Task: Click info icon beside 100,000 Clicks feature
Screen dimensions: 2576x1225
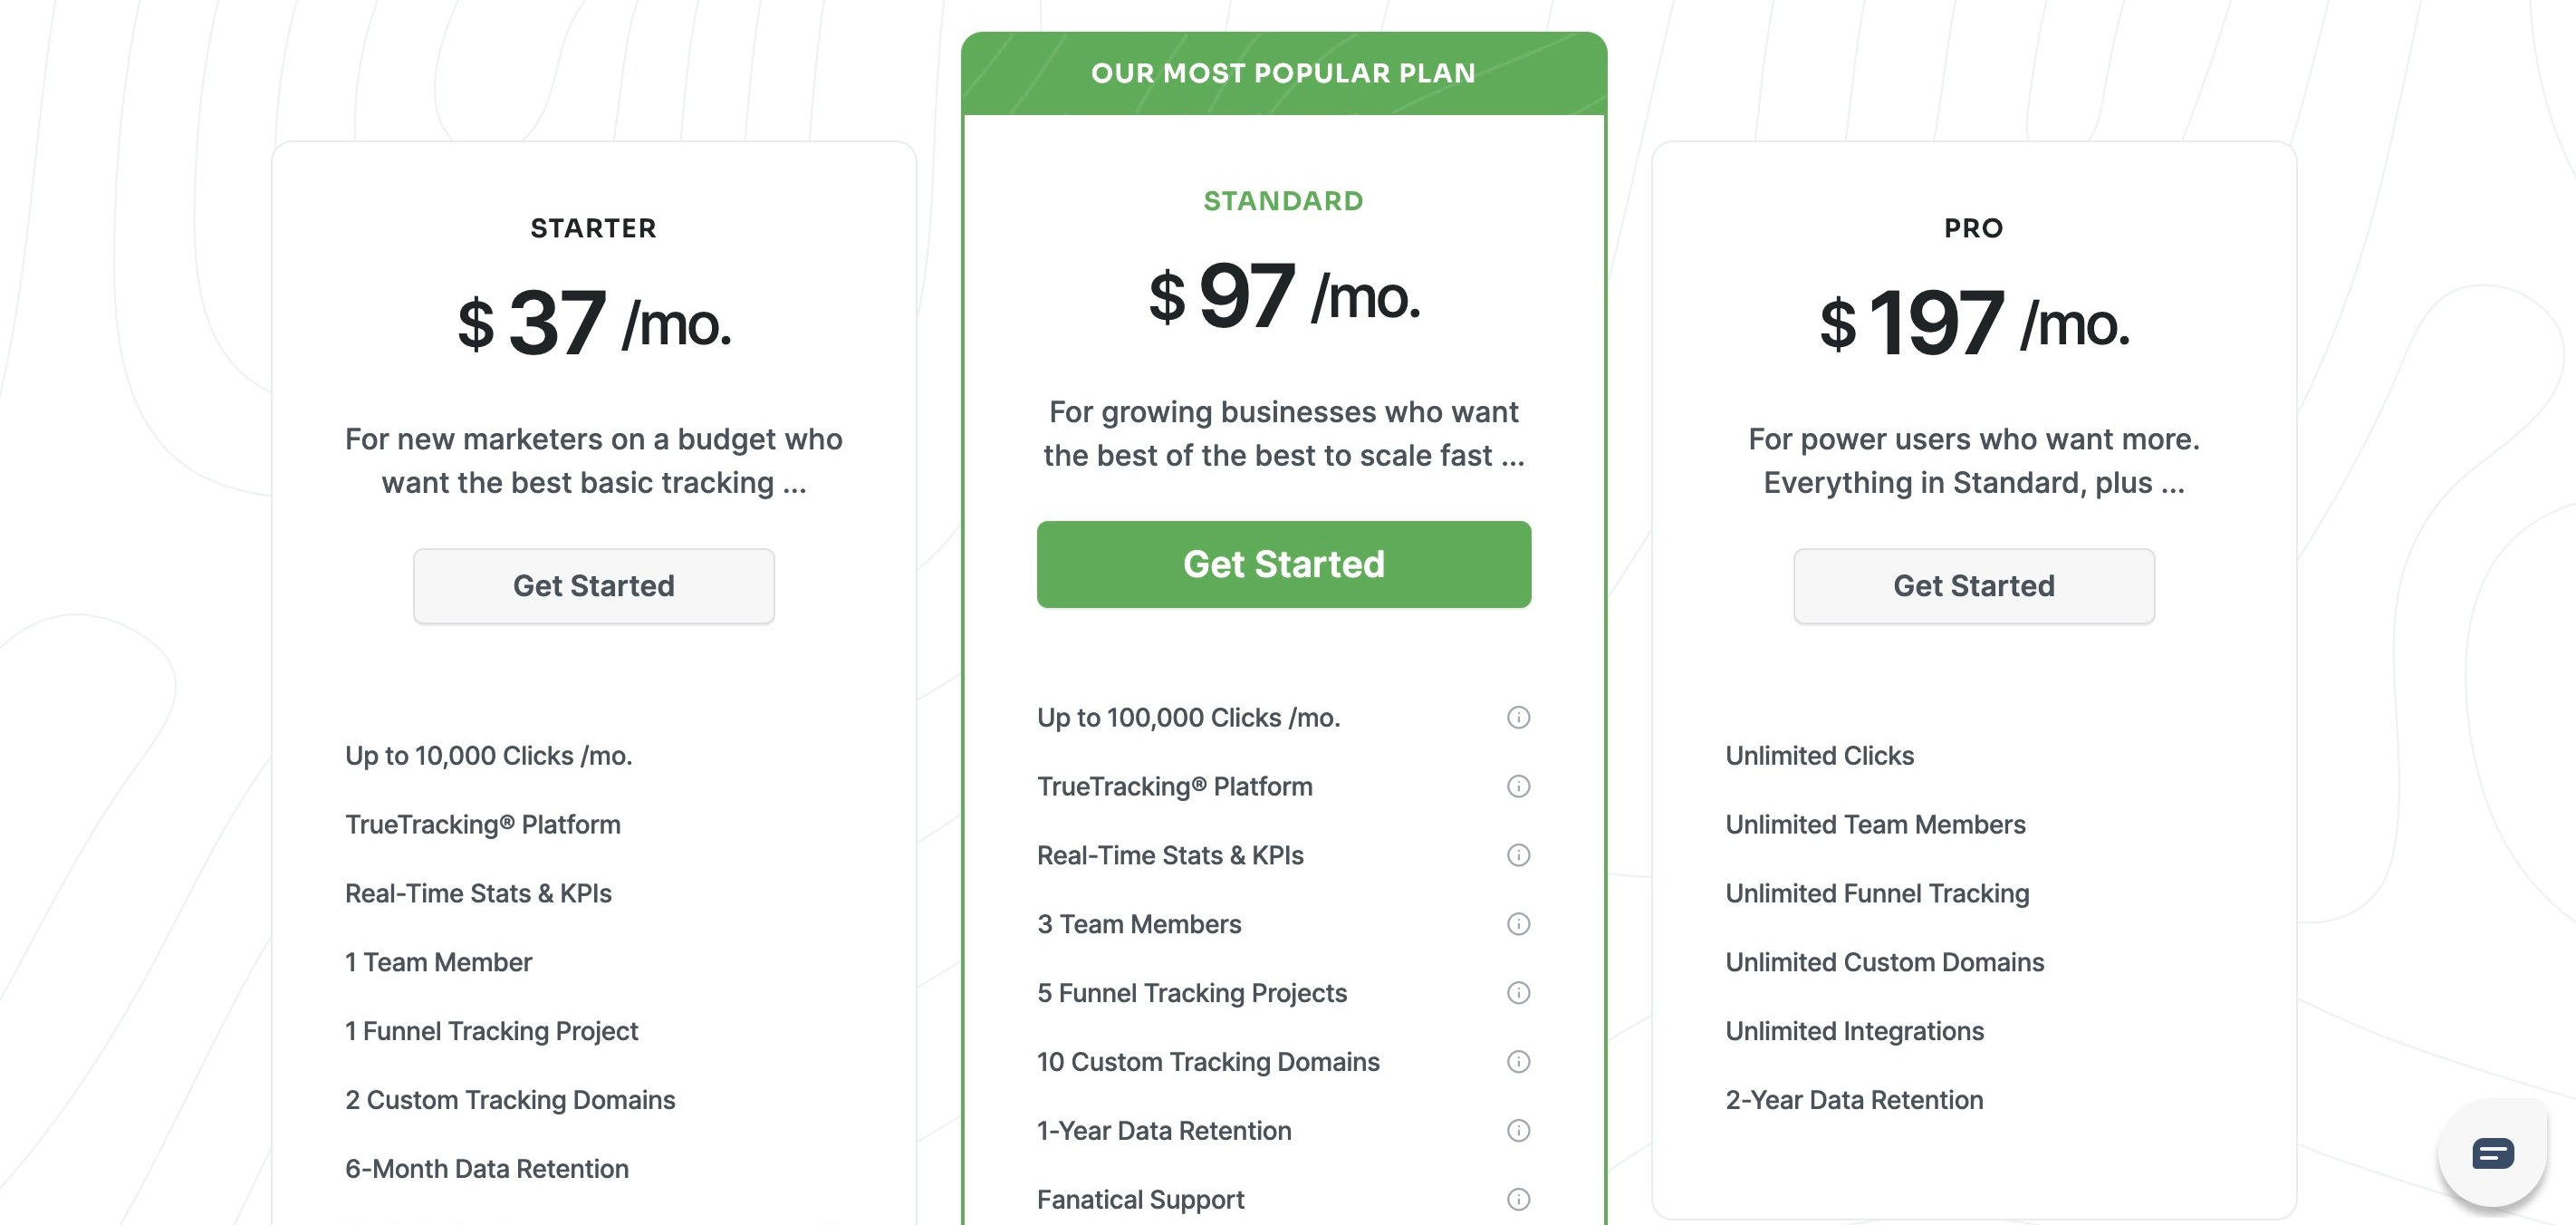Action: point(1518,717)
